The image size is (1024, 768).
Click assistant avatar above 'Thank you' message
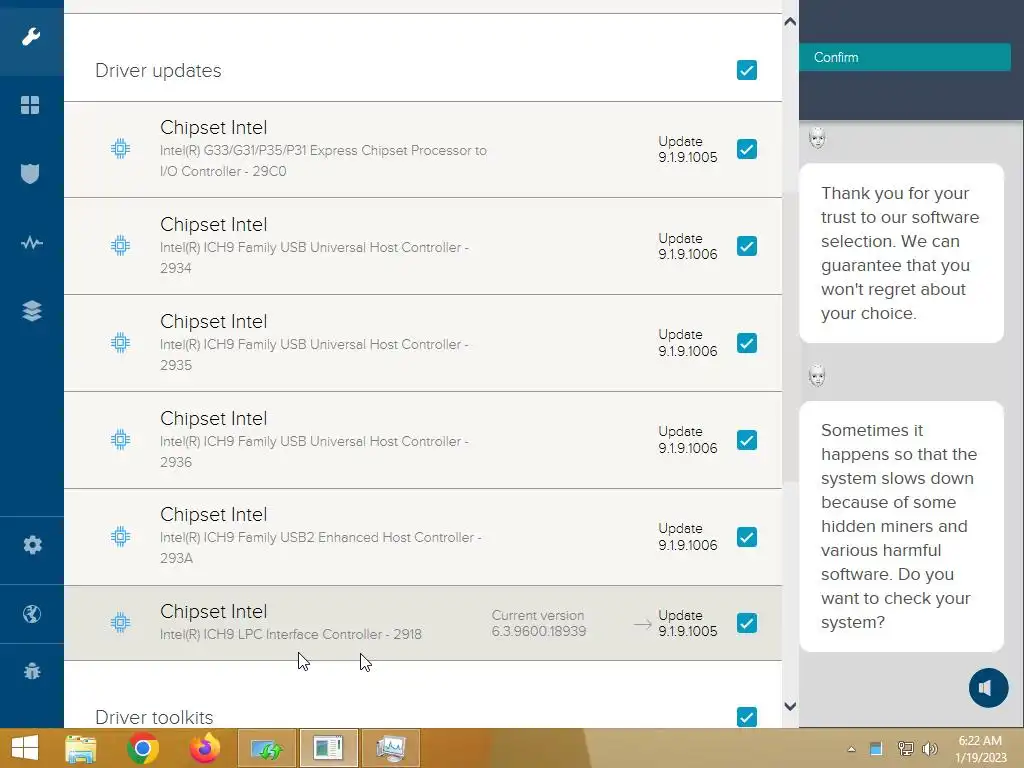click(x=817, y=138)
